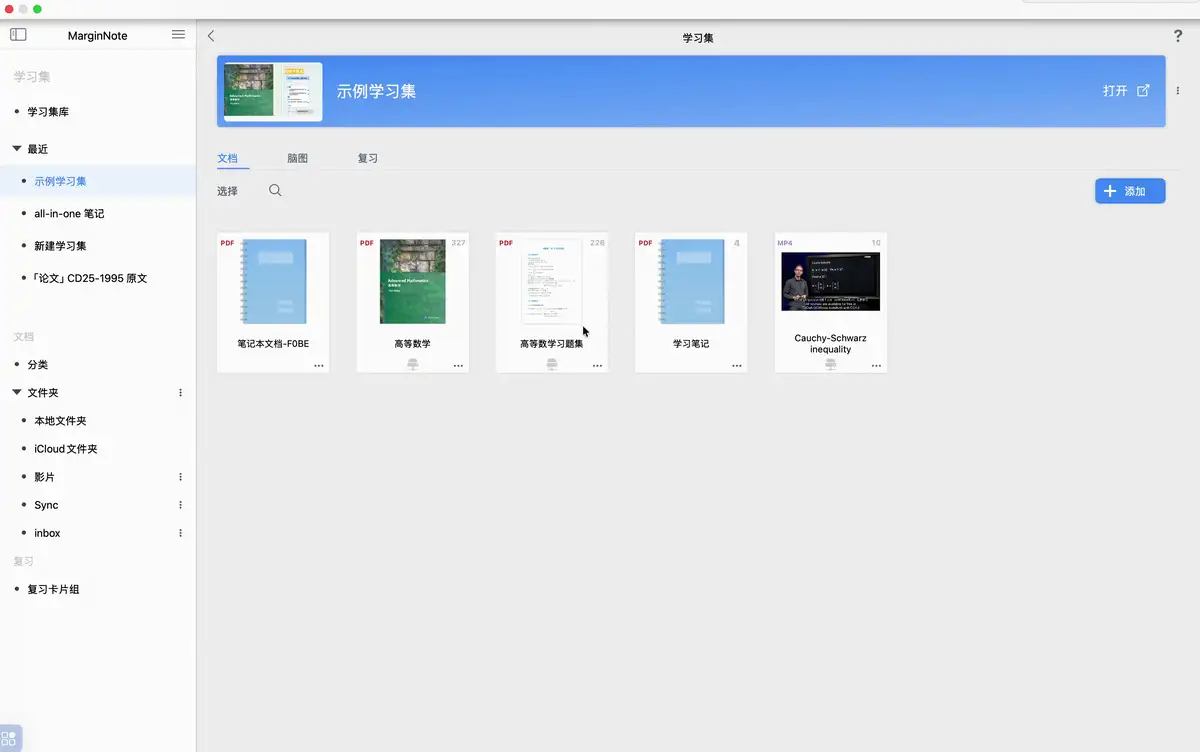Open more options on 示例学习集 banner
Image resolution: width=1200 pixels, height=752 pixels.
(x=1177, y=91)
